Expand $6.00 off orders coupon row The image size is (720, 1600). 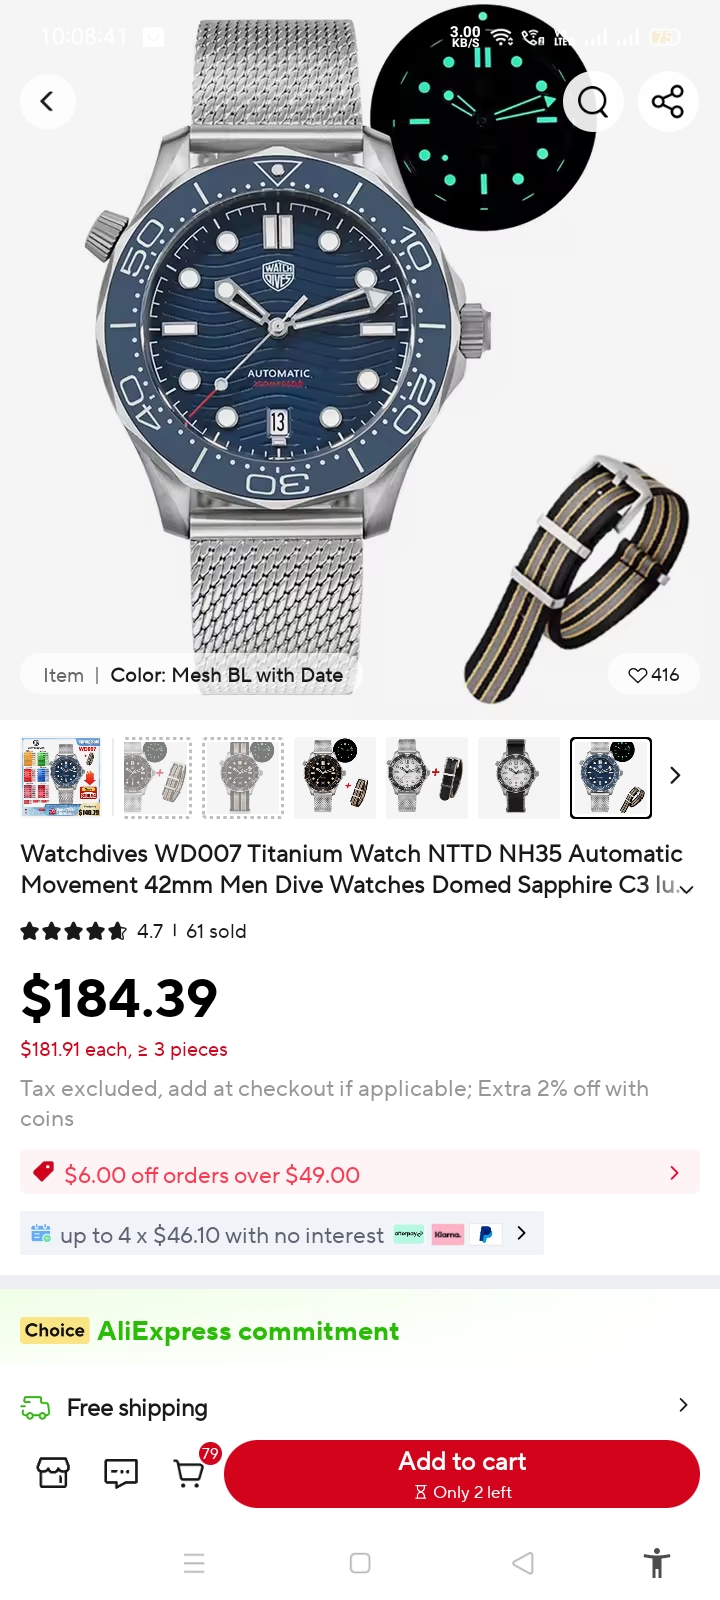(360, 1172)
